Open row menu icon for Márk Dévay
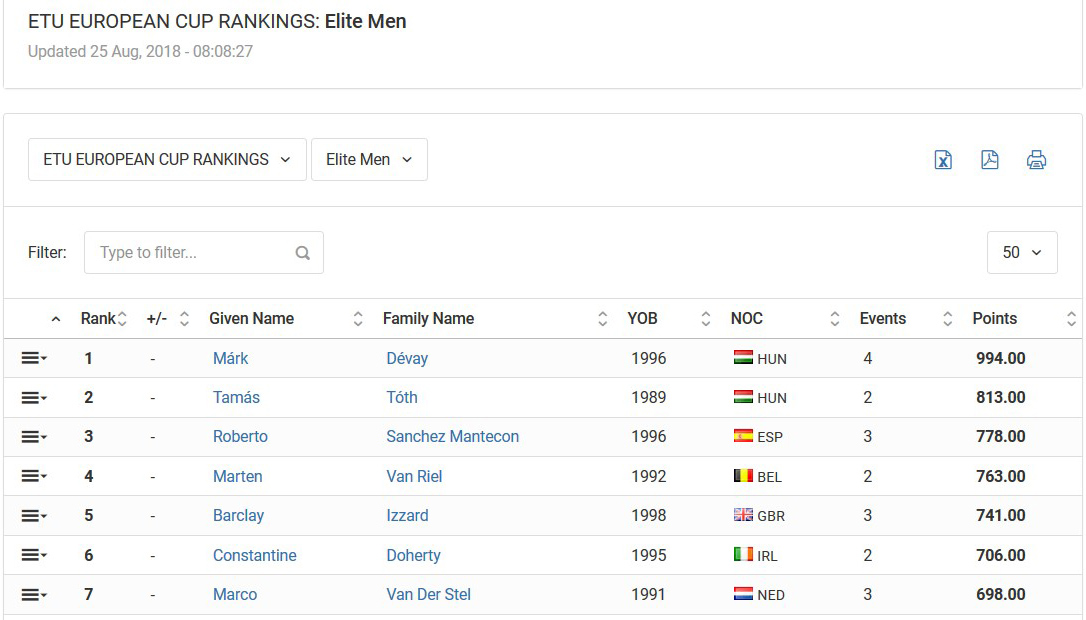1086x620 pixels. (x=33, y=358)
